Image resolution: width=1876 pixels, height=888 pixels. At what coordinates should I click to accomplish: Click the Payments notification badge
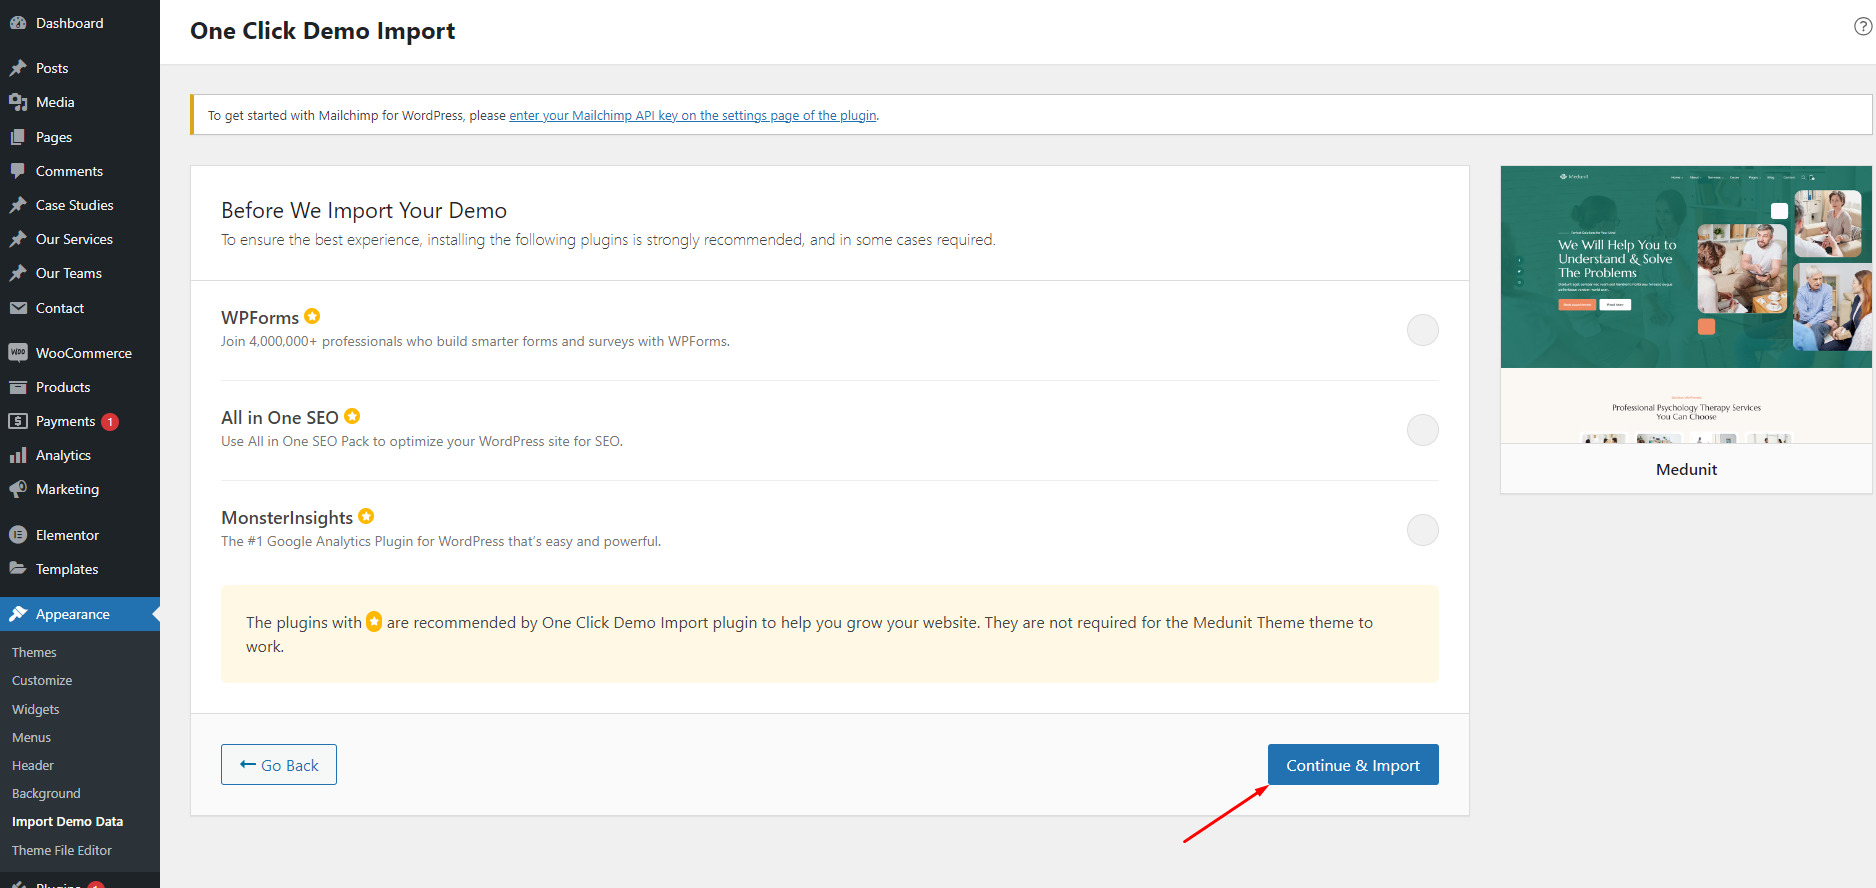110,422
